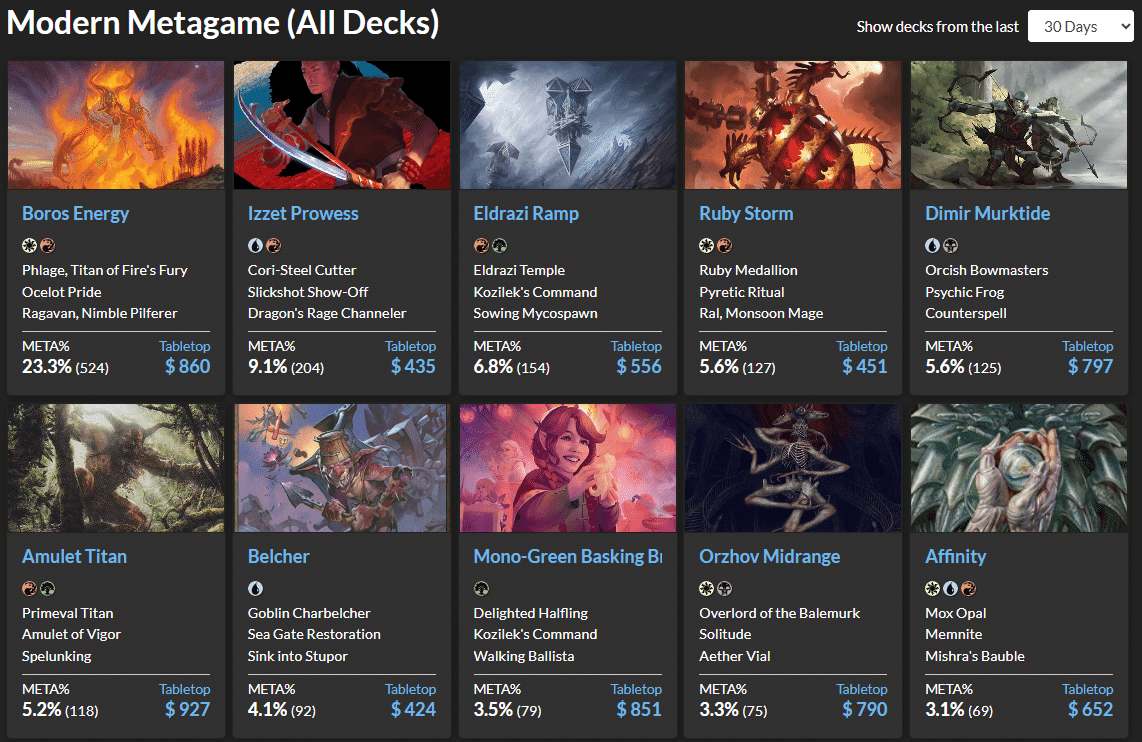This screenshot has width=1142, height=742.
Task: Click the blue mana icon under Izzet Prowess
Action: (255, 245)
